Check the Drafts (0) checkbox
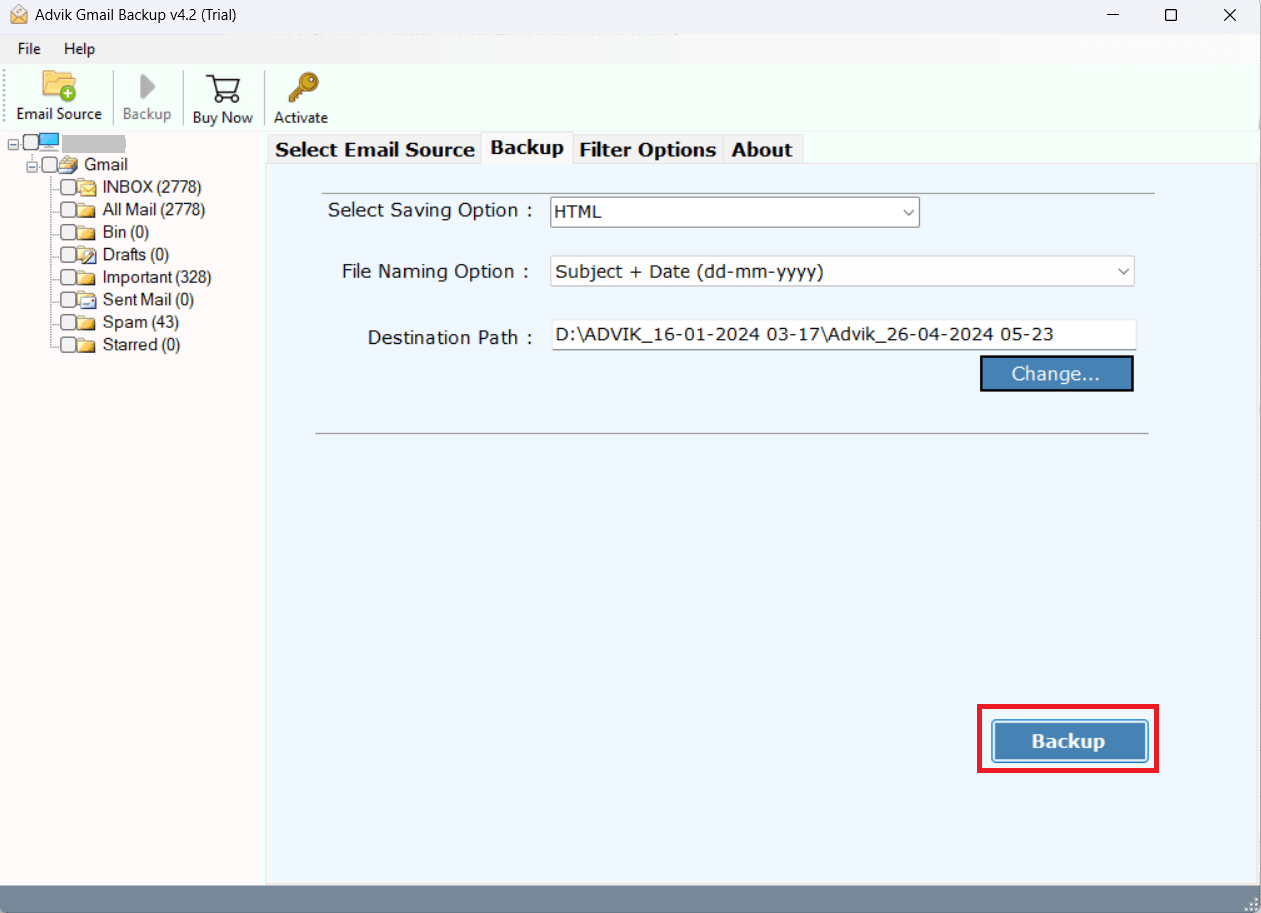Image resolution: width=1261 pixels, height=913 pixels. (x=67, y=255)
